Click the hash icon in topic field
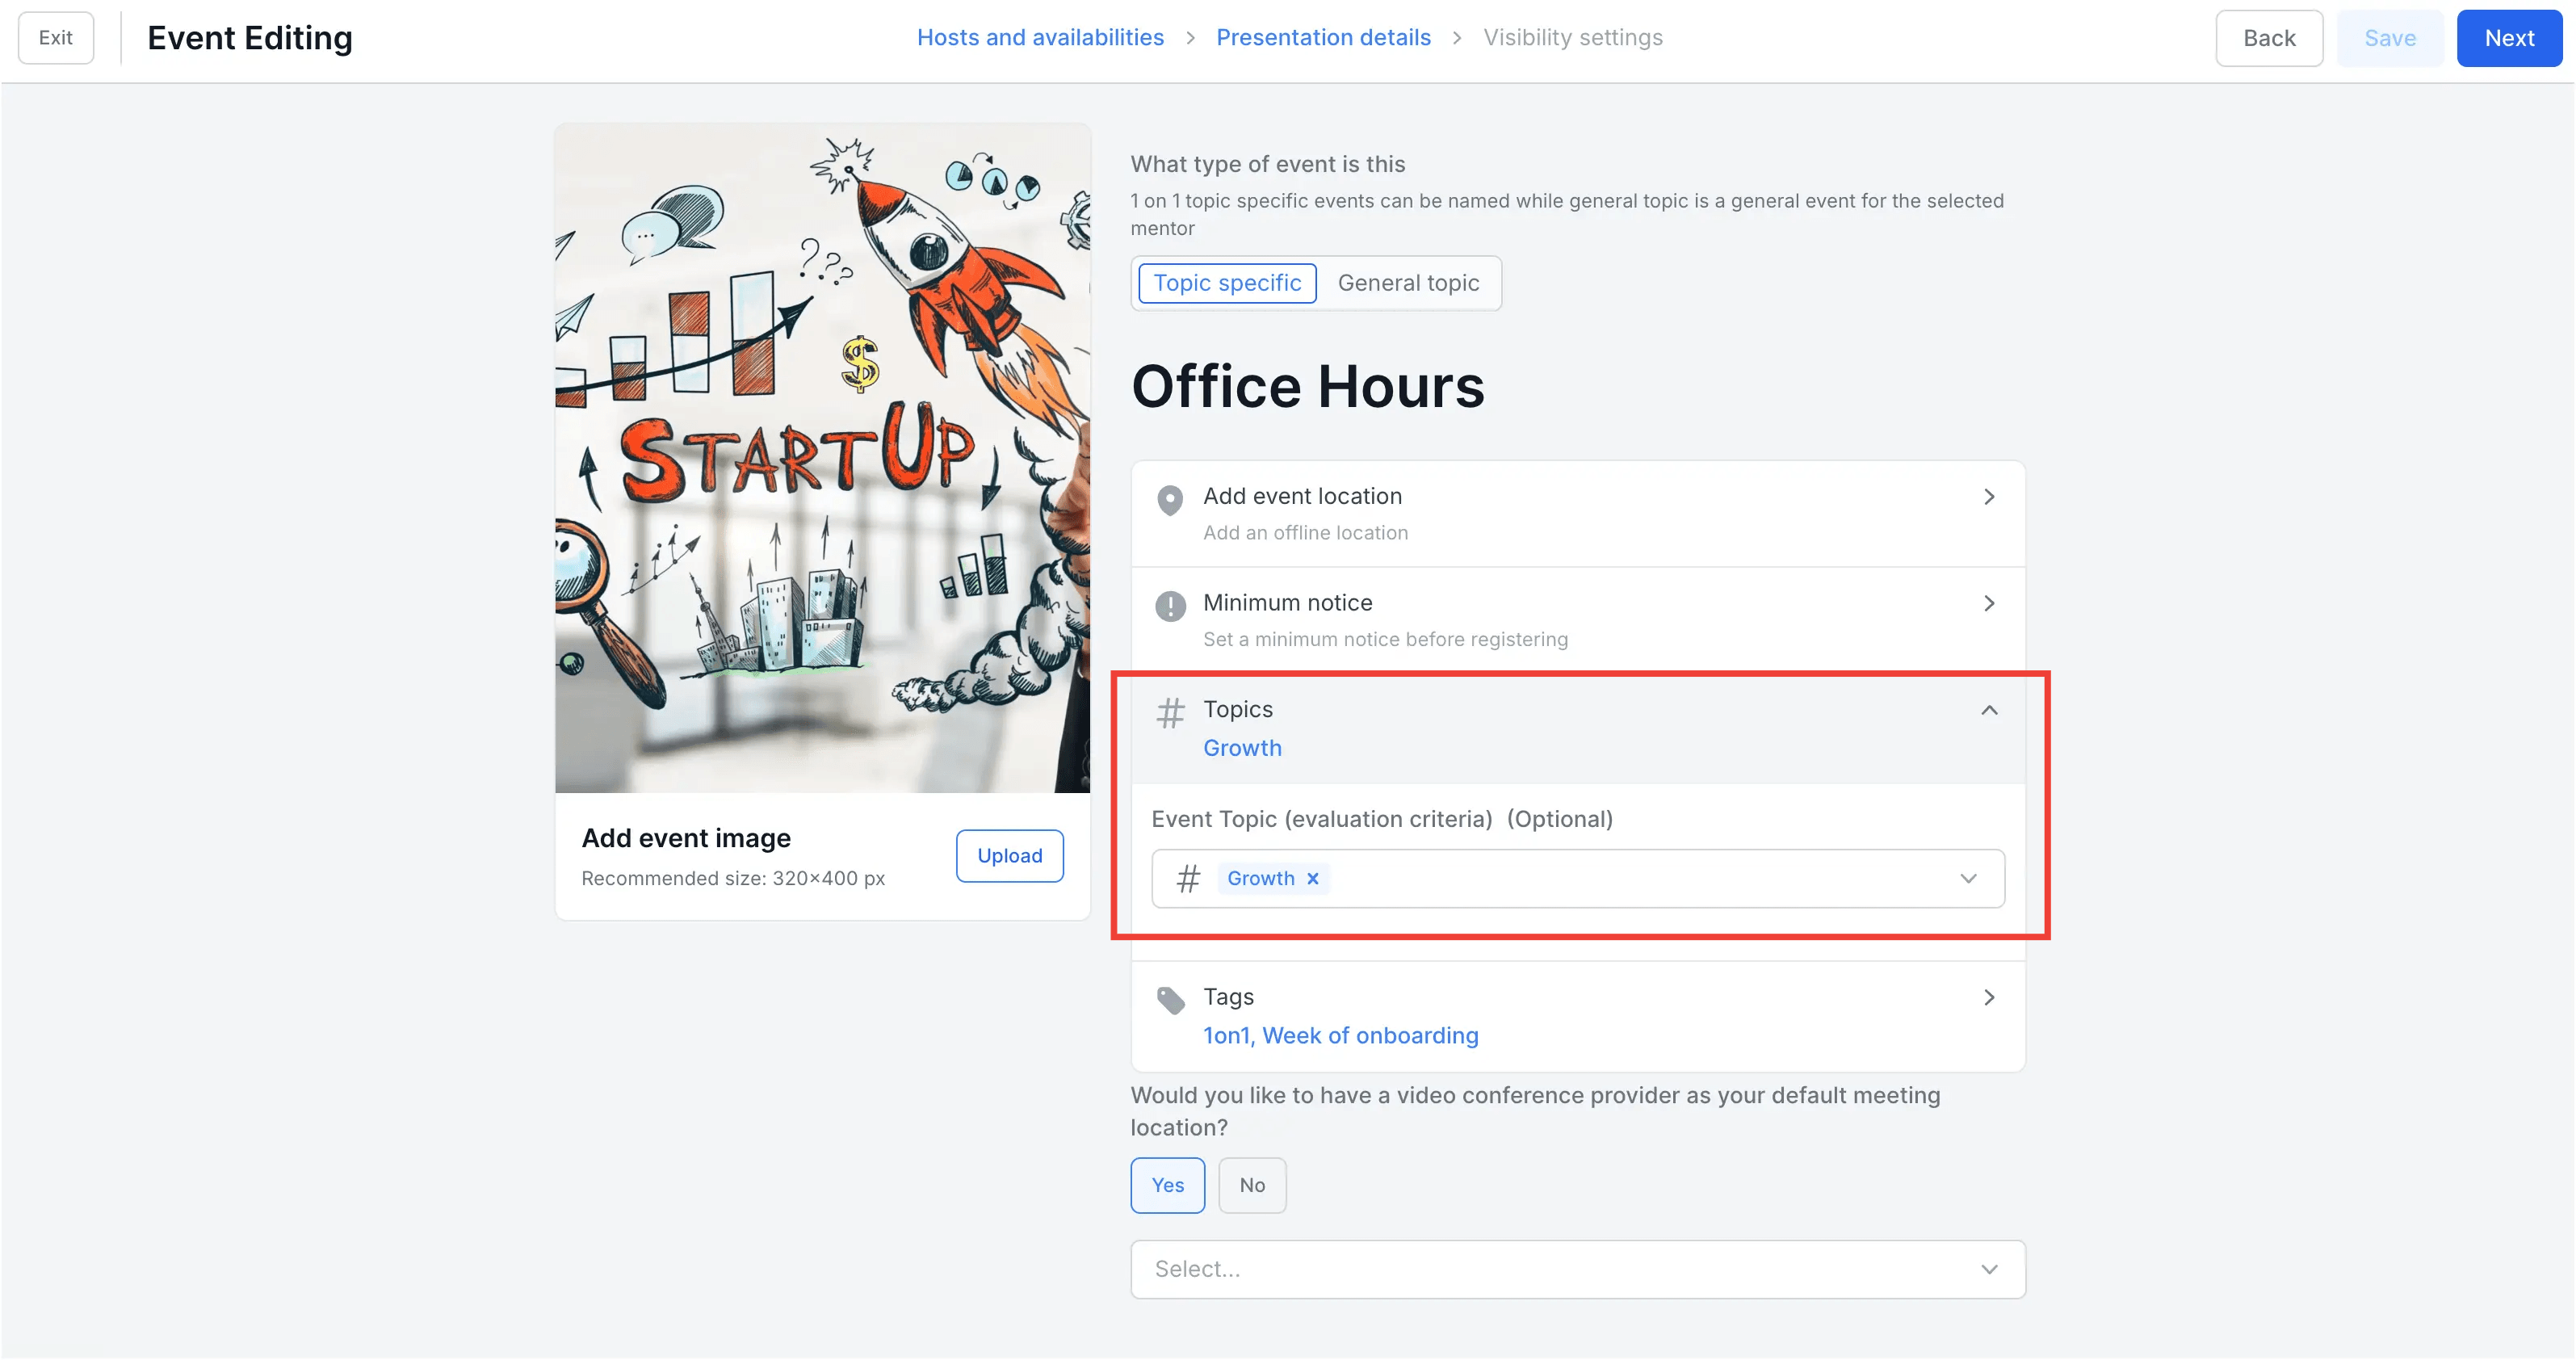2576x1360 pixels. click(1188, 879)
